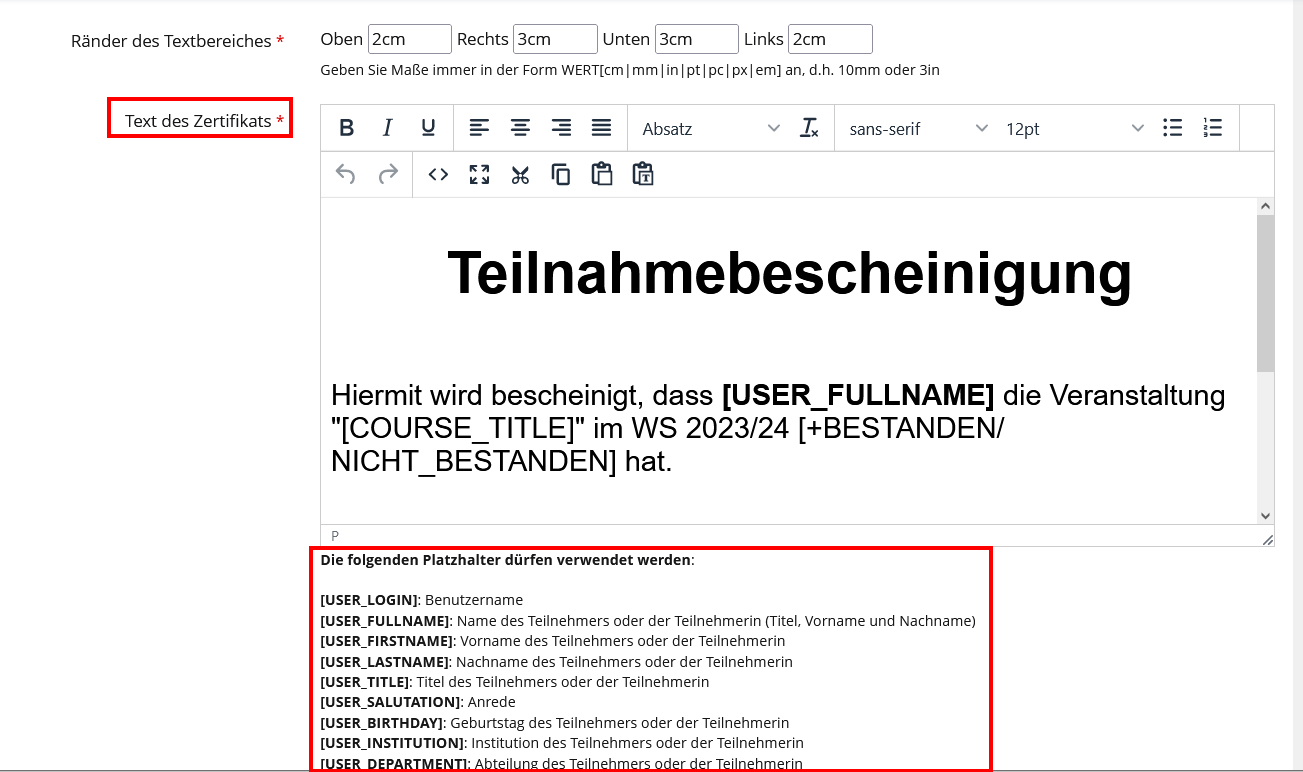
Task: Switch editor to fullscreen mode
Action: pyautogui.click(x=479, y=175)
